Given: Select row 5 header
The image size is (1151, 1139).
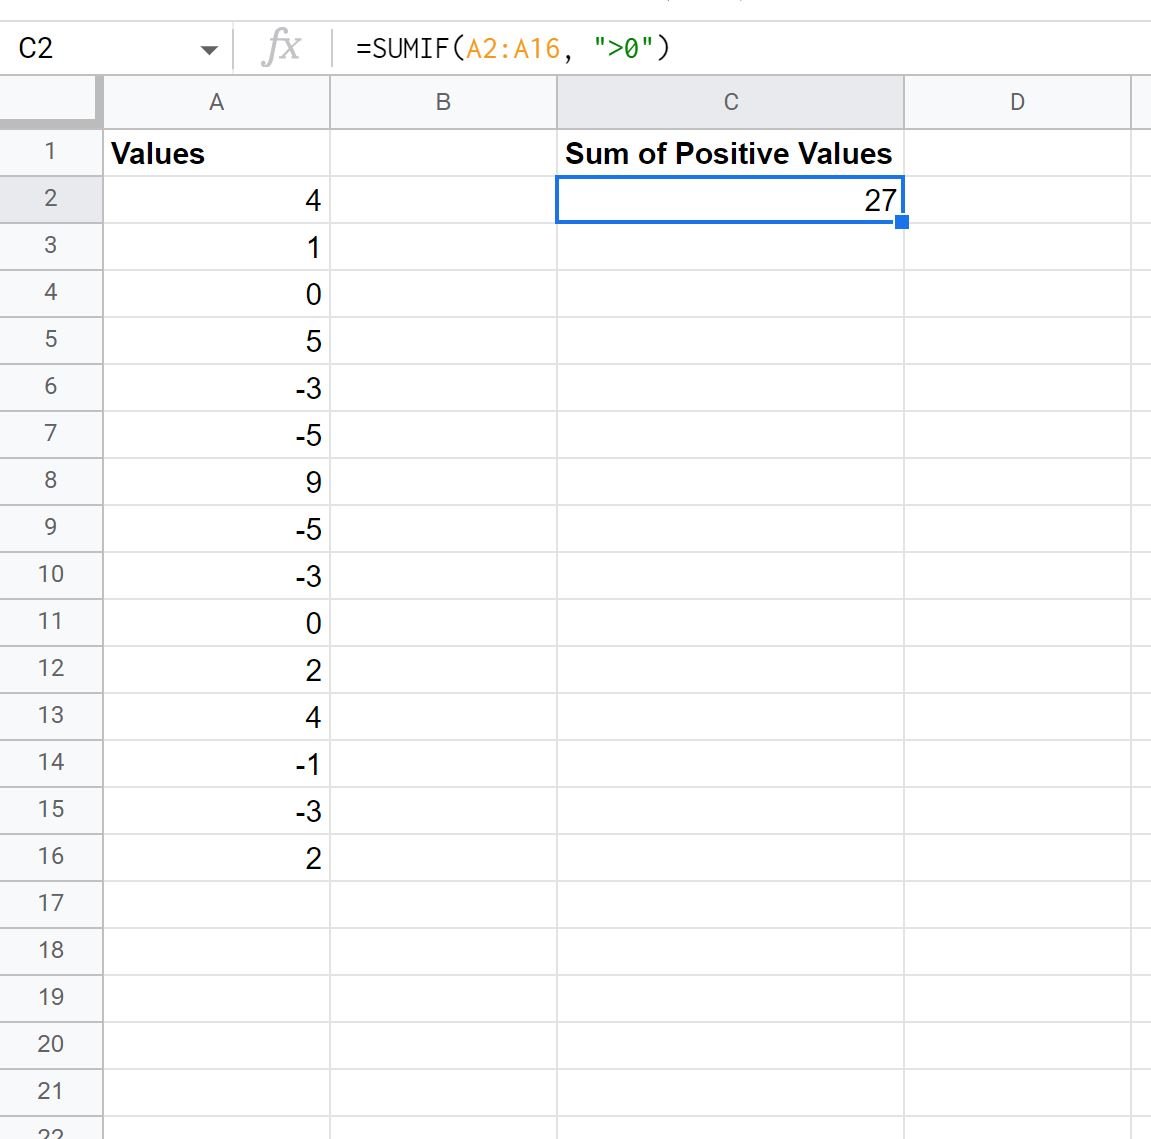Looking at the screenshot, I should coord(51,341).
